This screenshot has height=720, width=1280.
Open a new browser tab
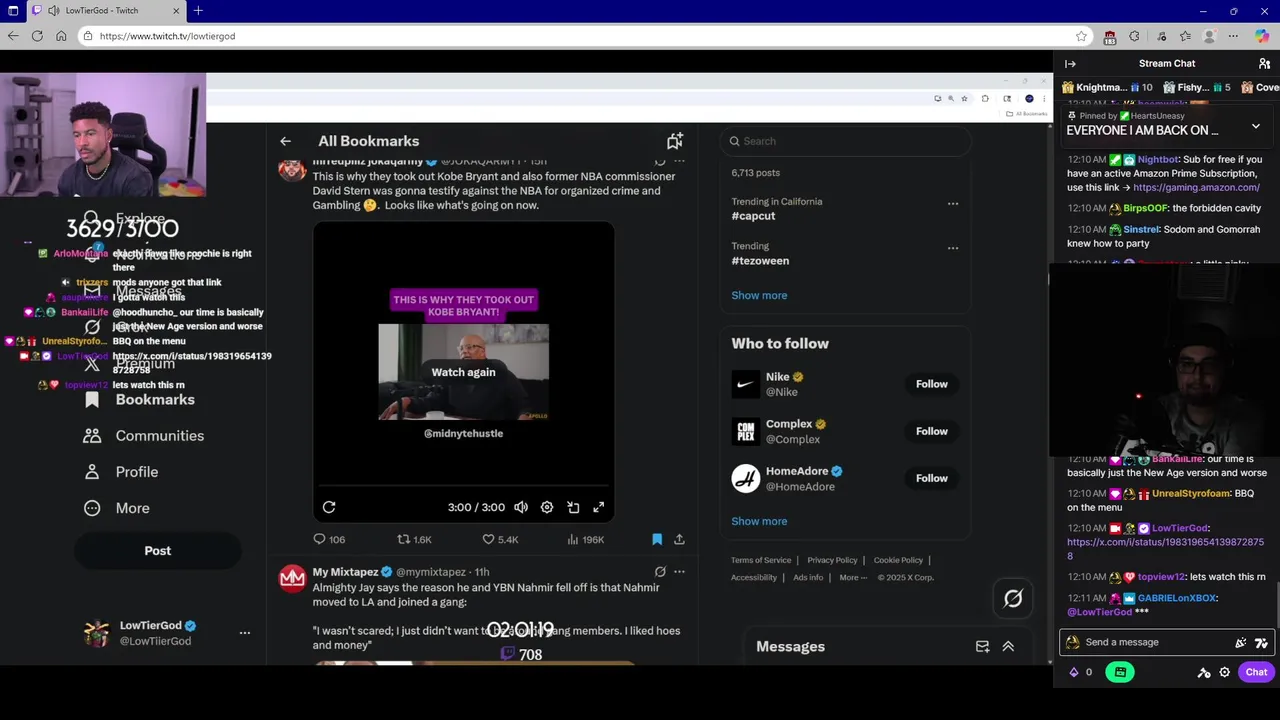[198, 11]
